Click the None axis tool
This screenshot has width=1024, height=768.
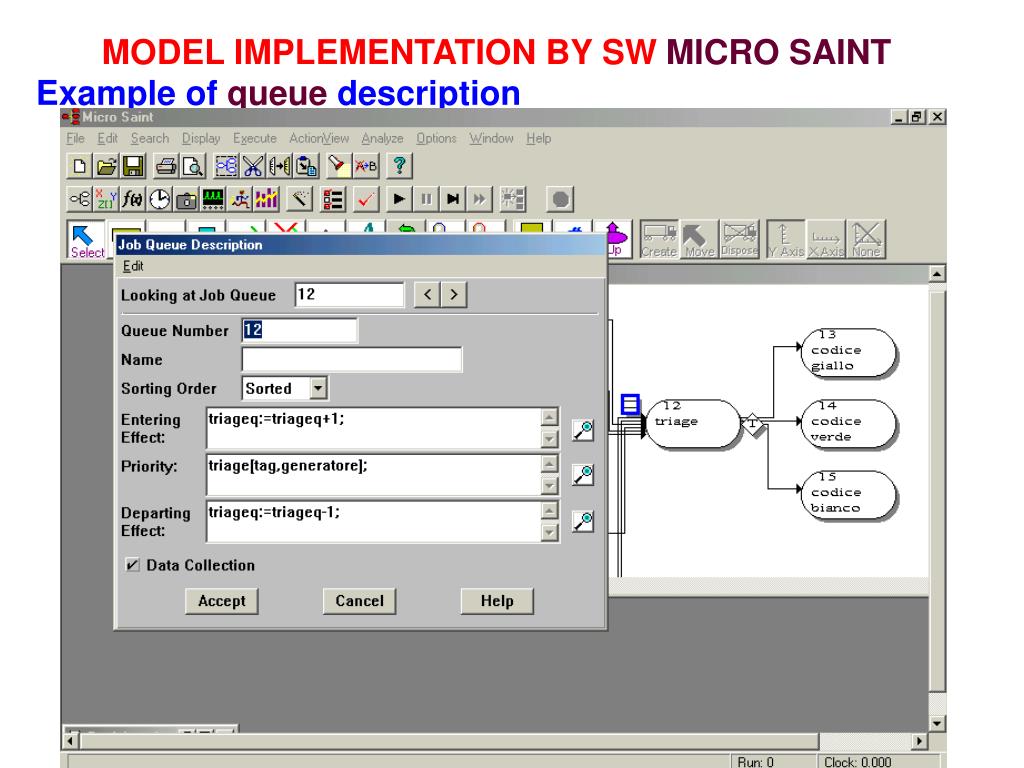coord(866,240)
